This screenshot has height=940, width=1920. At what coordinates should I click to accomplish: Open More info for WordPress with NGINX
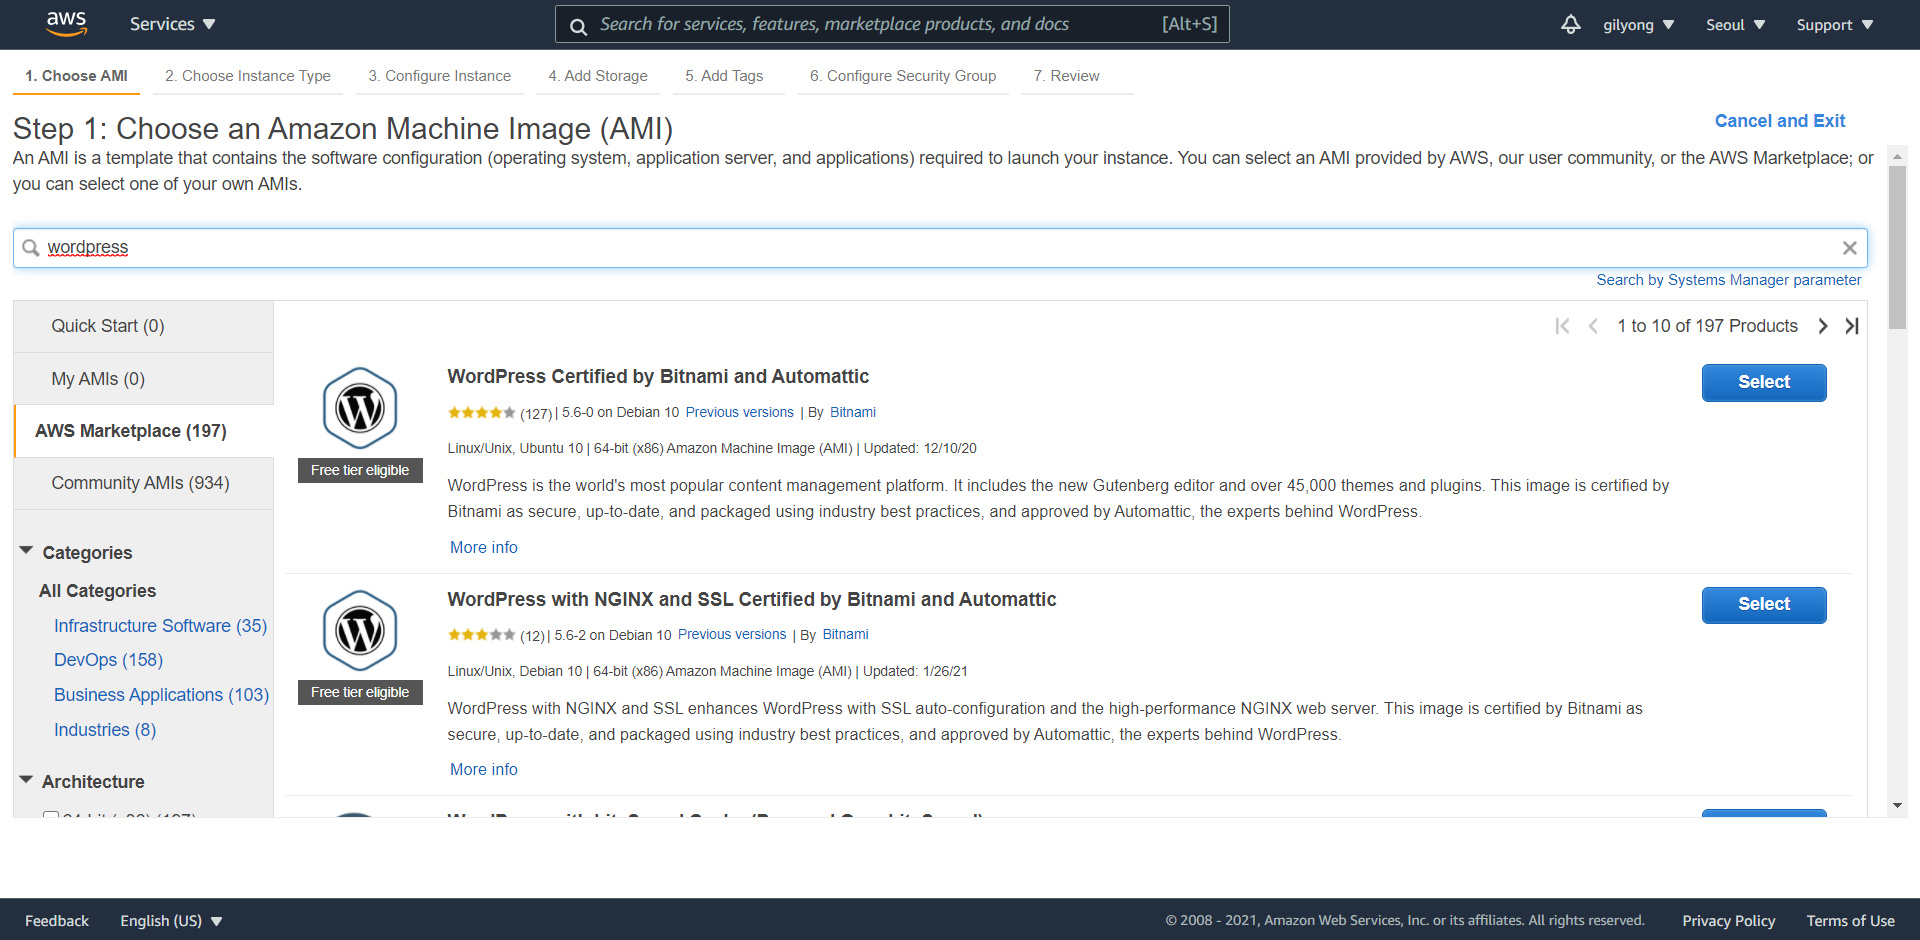click(484, 769)
